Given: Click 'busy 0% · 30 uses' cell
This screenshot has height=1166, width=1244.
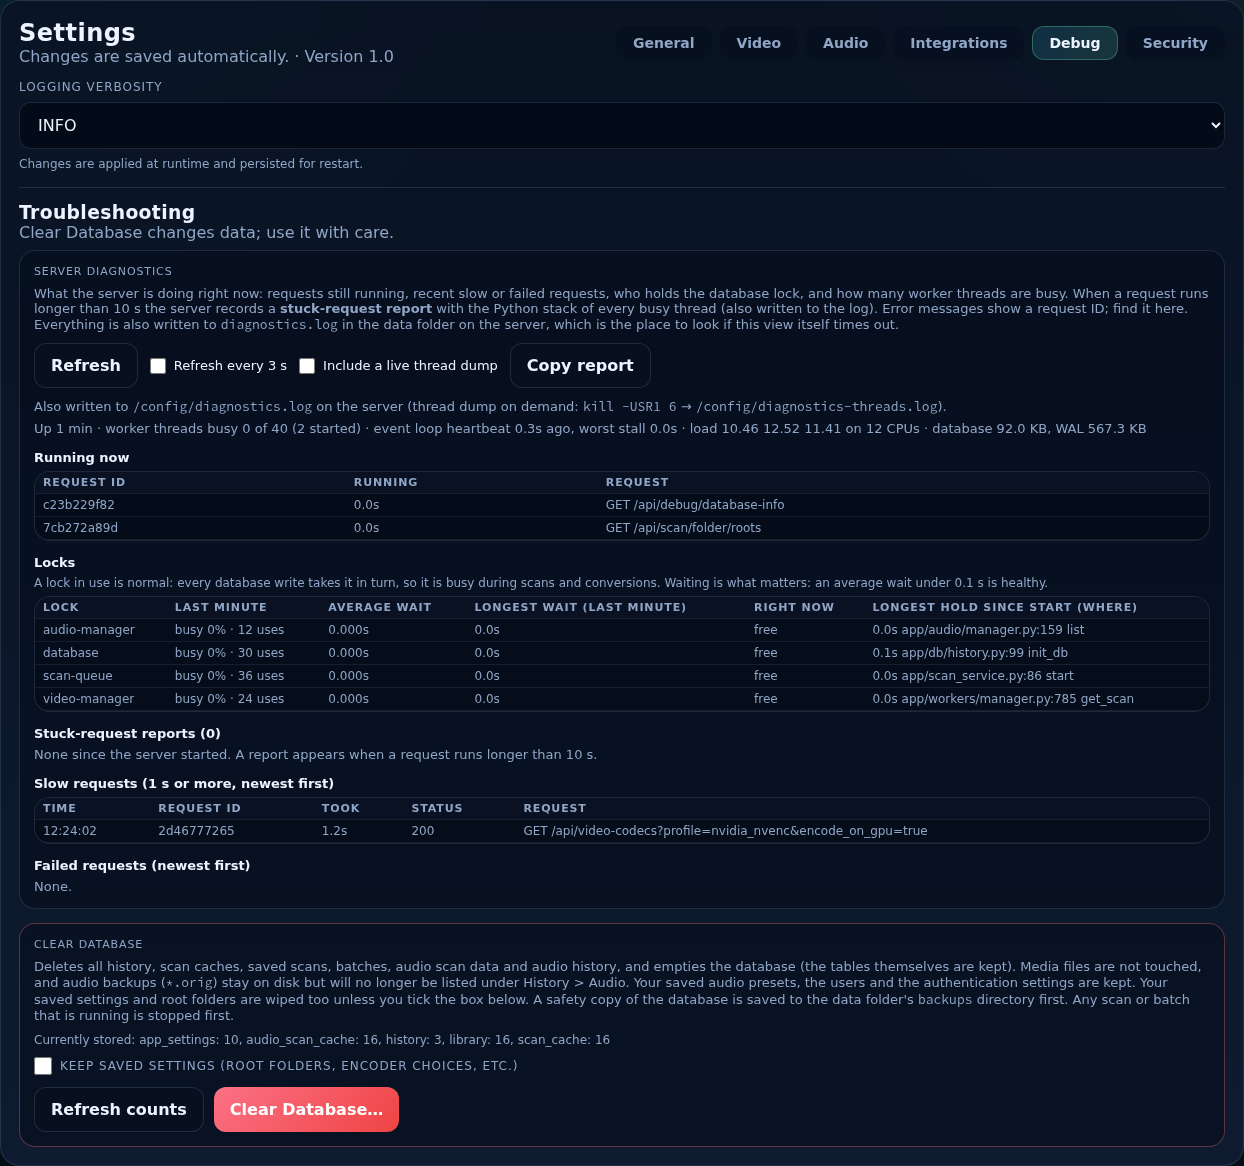Looking at the screenshot, I should tap(229, 653).
